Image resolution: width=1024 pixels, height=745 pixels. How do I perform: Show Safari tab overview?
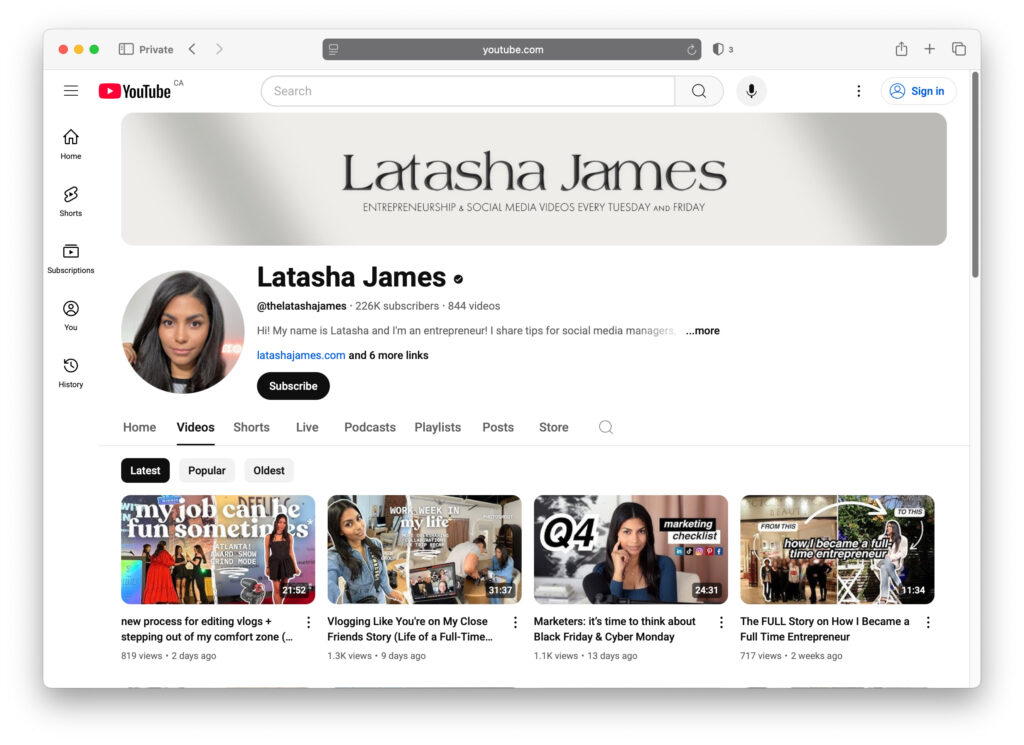click(x=959, y=49)
